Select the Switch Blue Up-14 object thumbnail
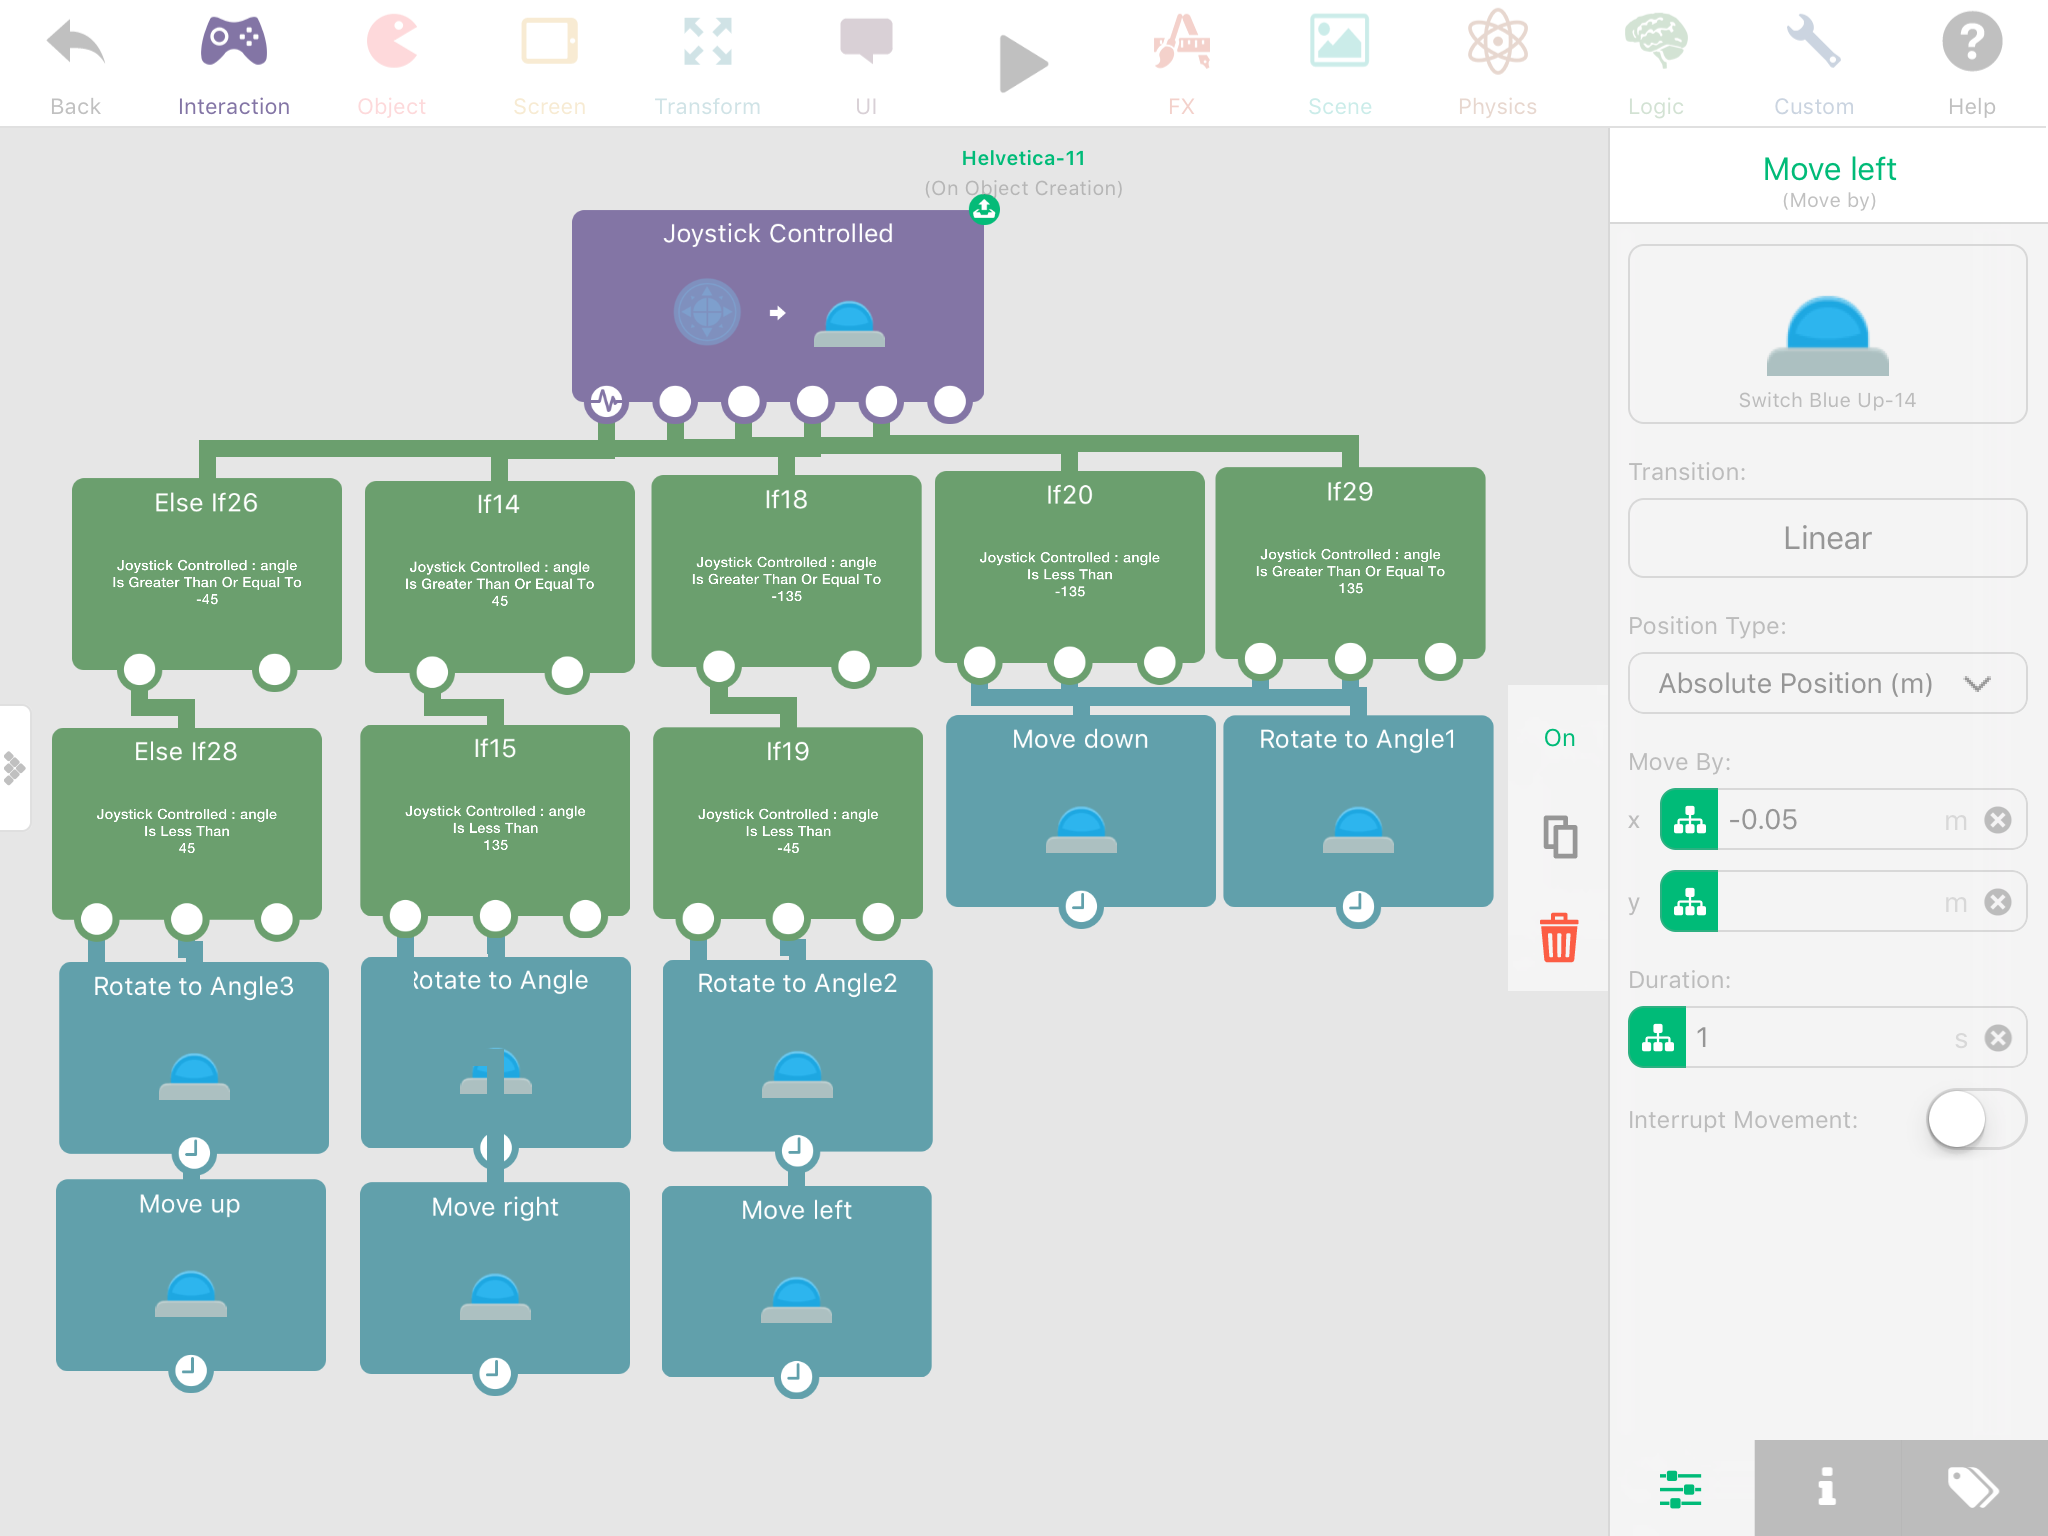The width and height of the screenshot is (2048, 1536). point(1826,334)
